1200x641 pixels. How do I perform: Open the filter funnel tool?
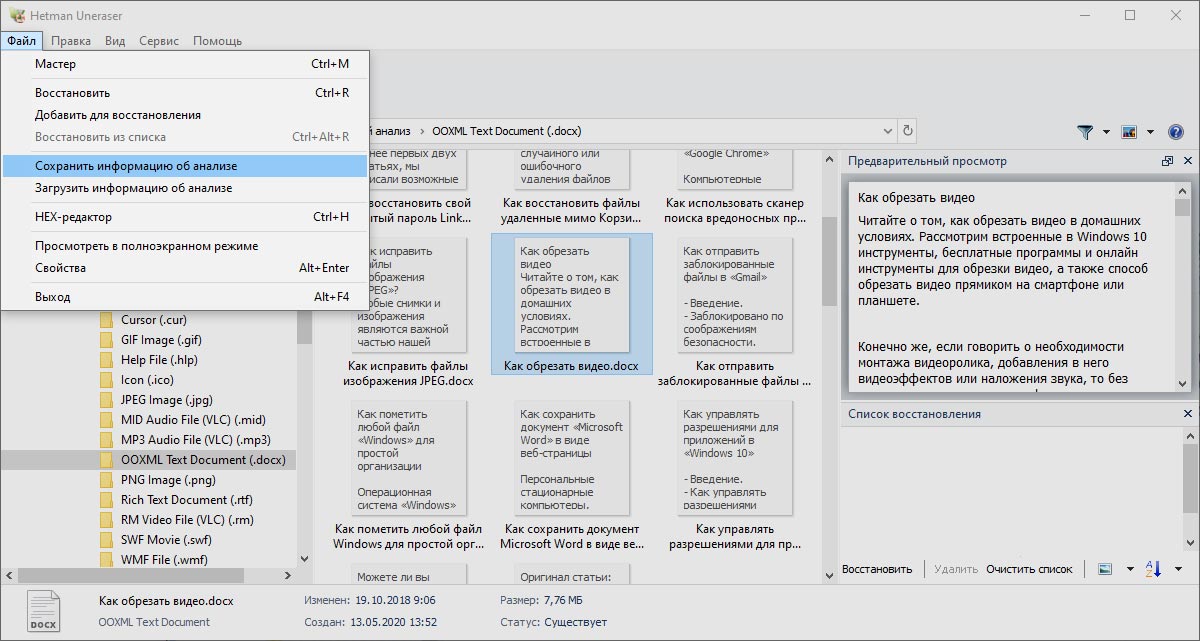(x=1085, y=132)
